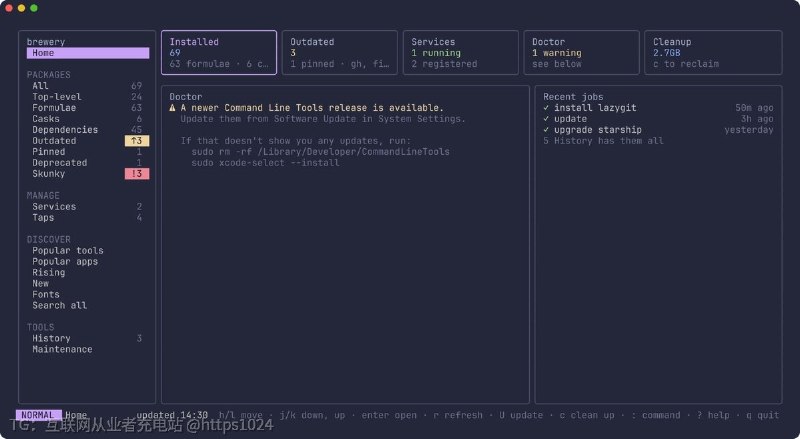Click the red Skunky alert badge
Image resolution: width=800 pixels, height=439 pixels.
137,174
